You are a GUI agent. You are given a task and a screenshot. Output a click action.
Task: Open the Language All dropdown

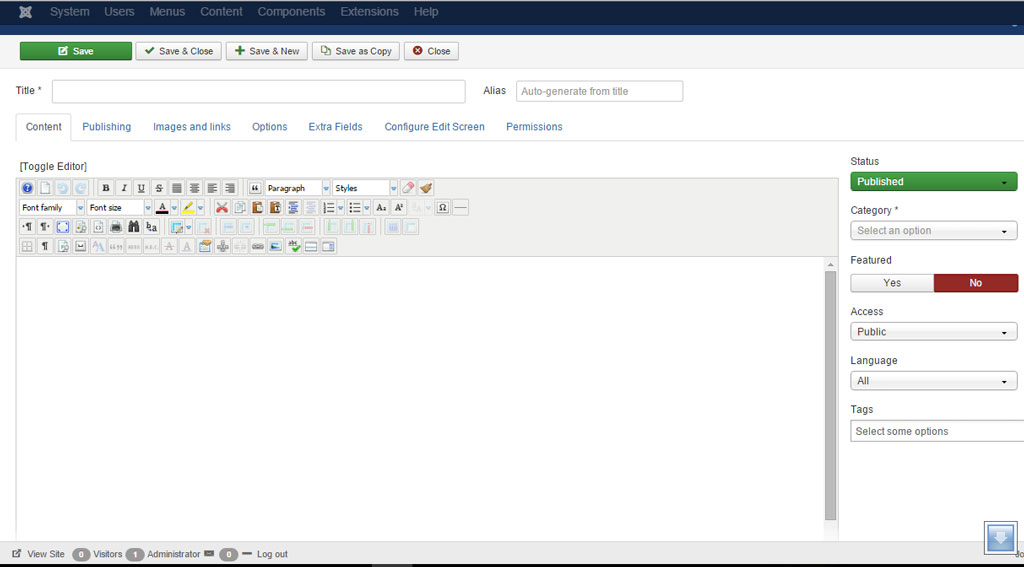coord(934,381)
